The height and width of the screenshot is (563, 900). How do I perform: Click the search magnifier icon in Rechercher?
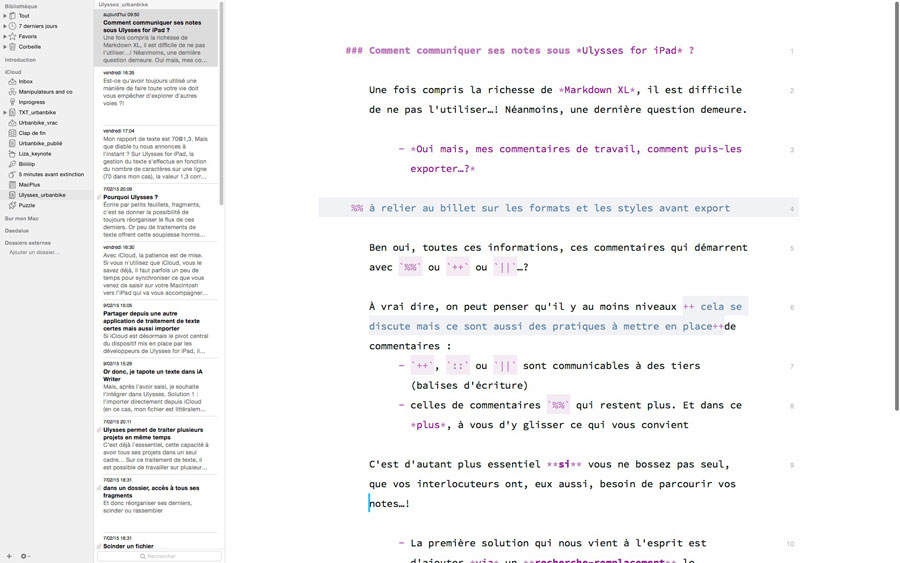[x=143, y=557]
